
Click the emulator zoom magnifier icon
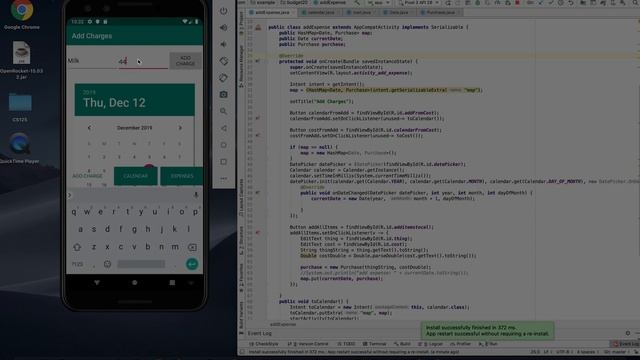(223, 111)
